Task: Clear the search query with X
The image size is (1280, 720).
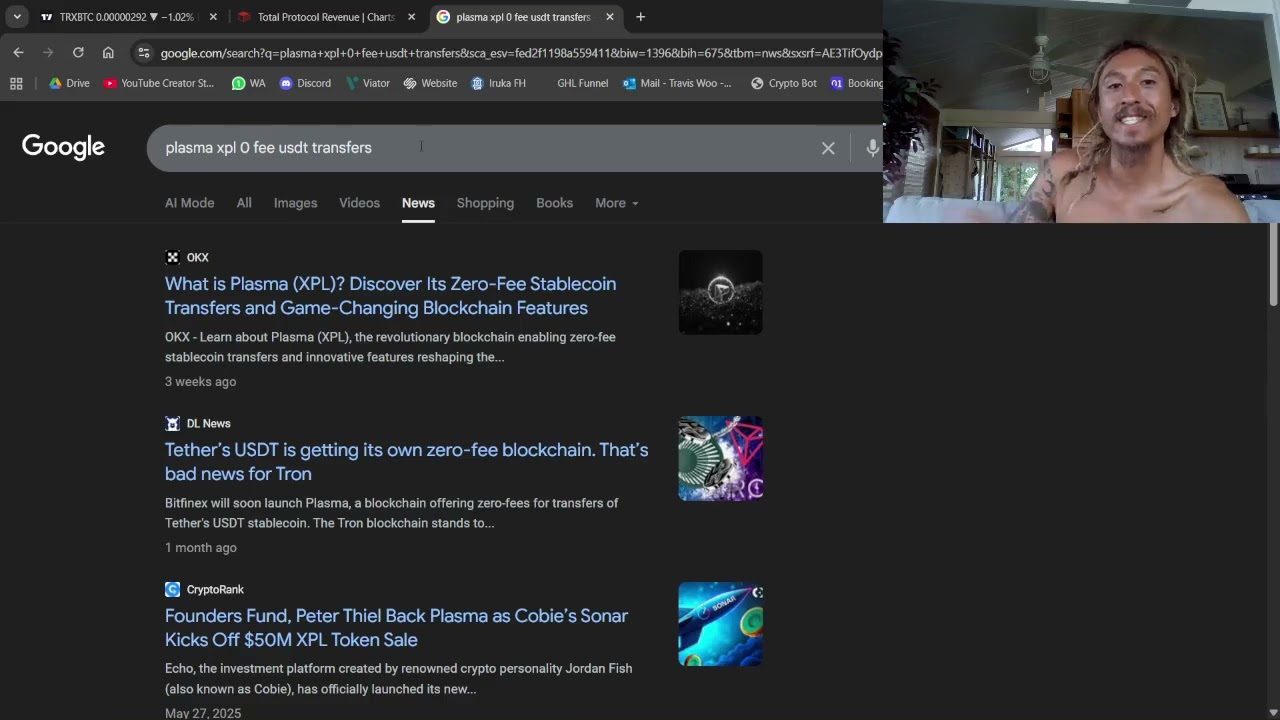Action: point(828,148)
